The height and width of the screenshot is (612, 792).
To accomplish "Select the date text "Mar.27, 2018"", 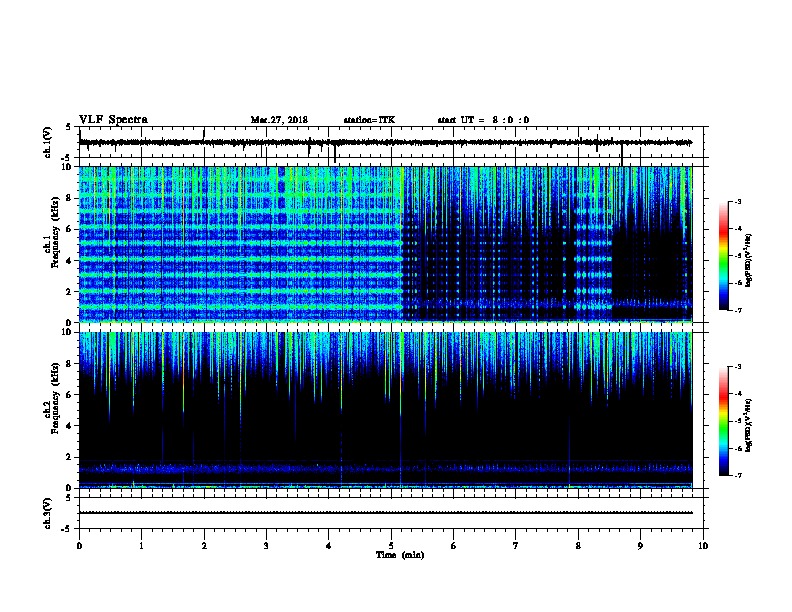I will point(279,120).
